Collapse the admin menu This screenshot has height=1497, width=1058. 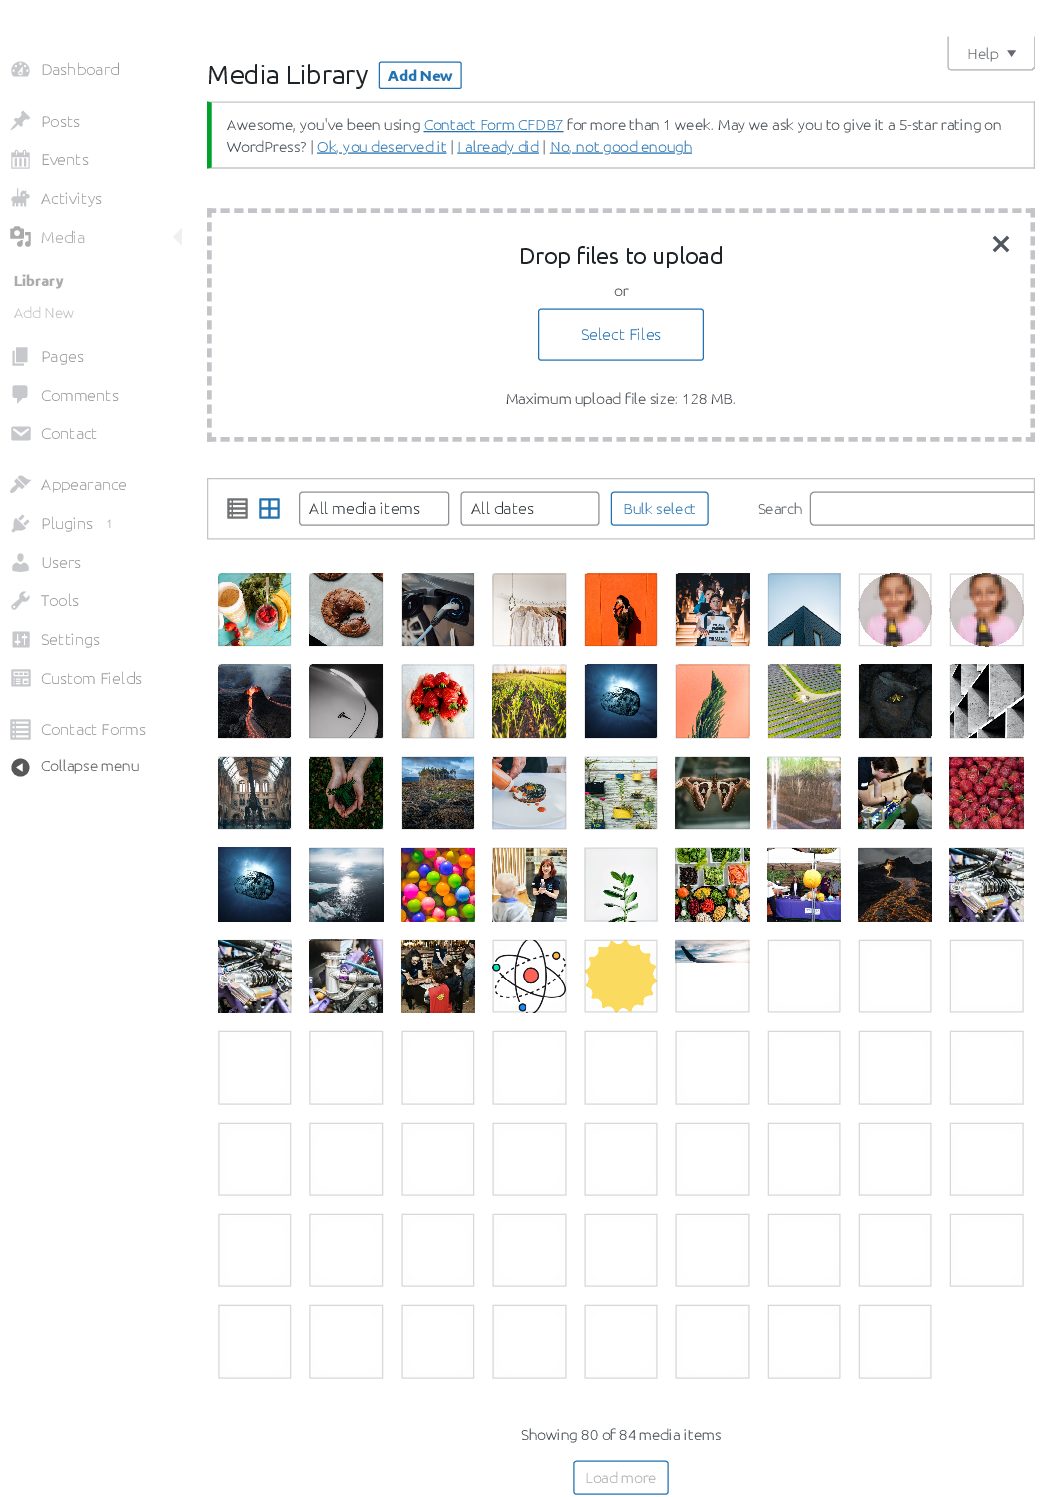[75, 766]
